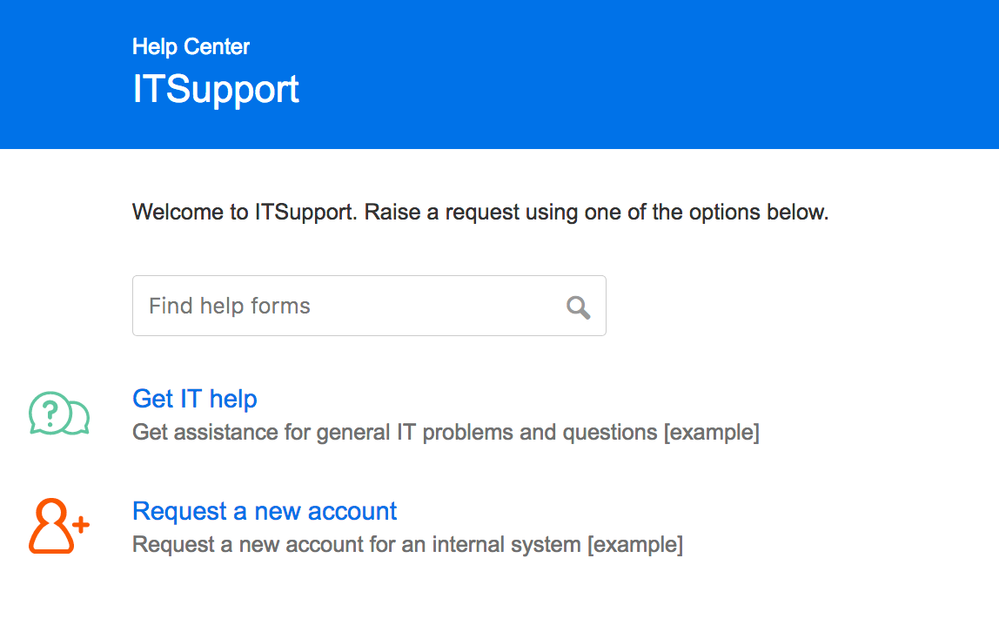Click the question mark inside the chat bubble

[x=50, y=411]
